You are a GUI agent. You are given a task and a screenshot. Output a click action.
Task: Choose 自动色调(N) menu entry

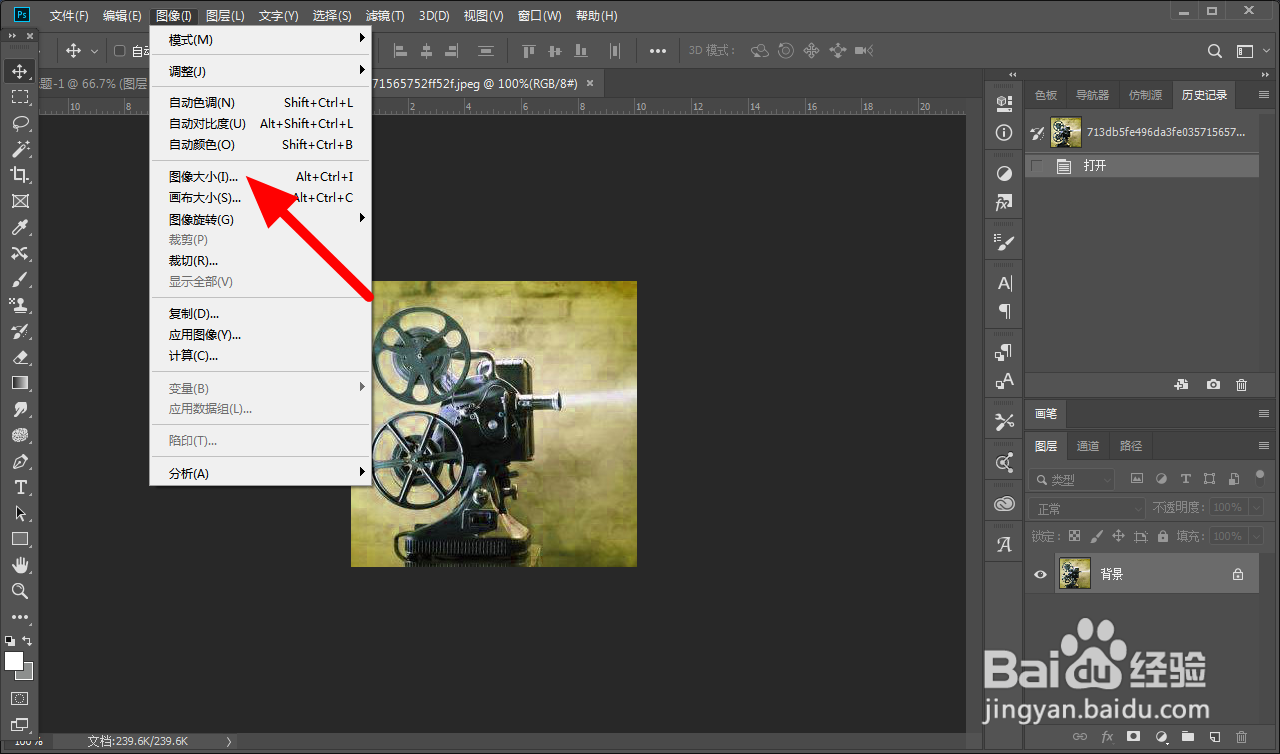pos(260,102)
